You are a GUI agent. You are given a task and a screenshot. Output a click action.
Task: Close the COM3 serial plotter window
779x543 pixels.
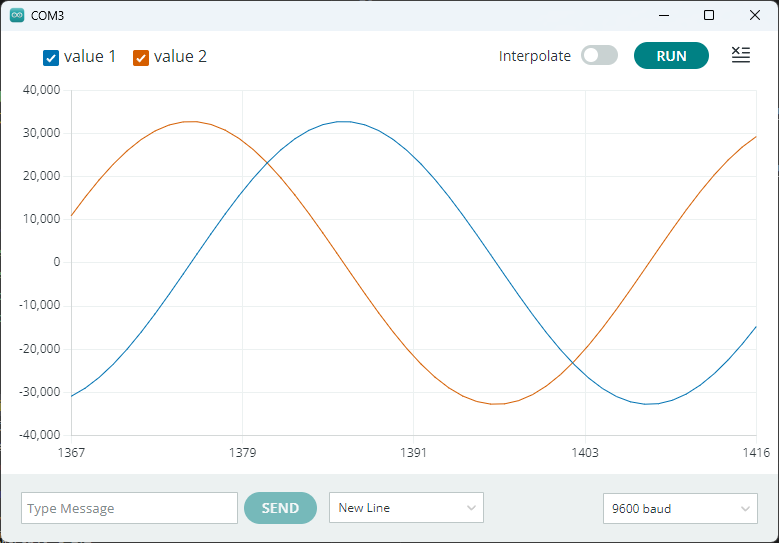(x=755, y=16)
